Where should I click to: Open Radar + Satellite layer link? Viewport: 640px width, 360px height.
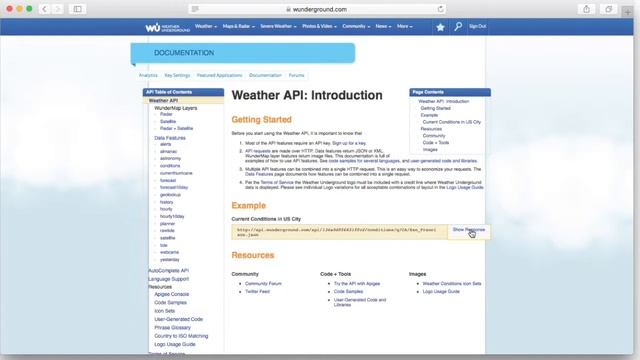click(x=176, y=128)
